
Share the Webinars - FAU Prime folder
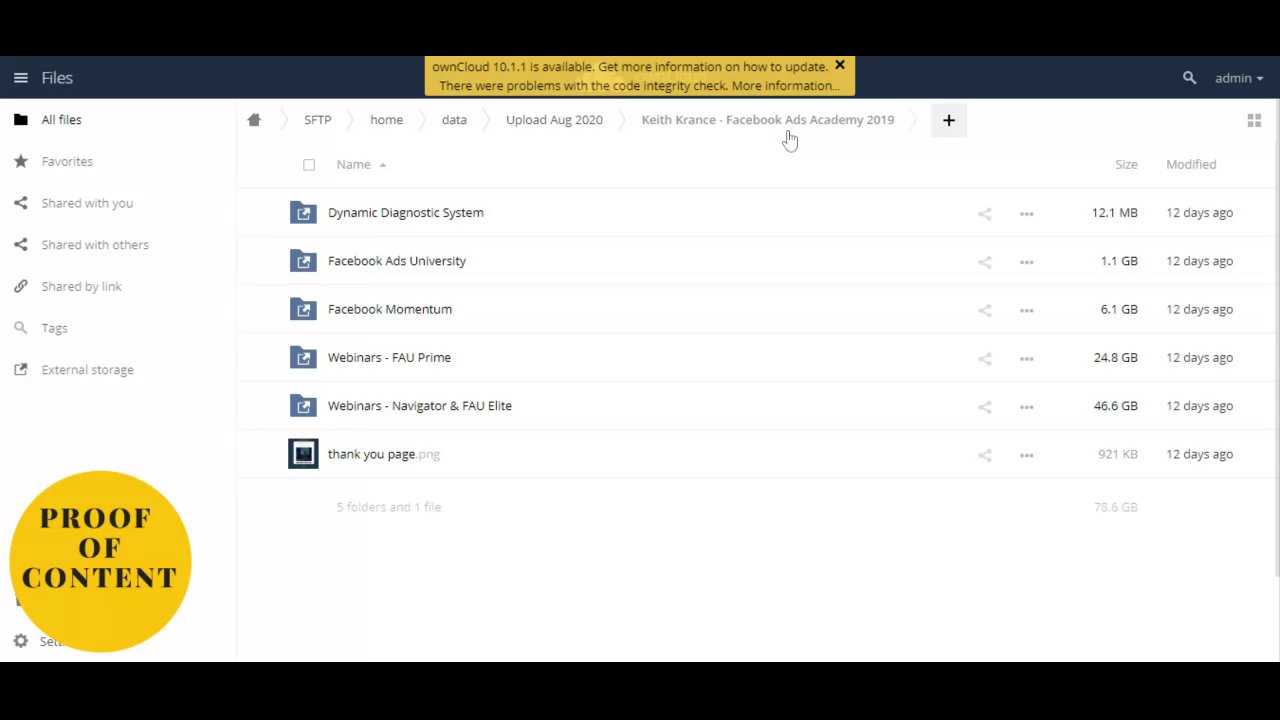[x=985, y=358]
